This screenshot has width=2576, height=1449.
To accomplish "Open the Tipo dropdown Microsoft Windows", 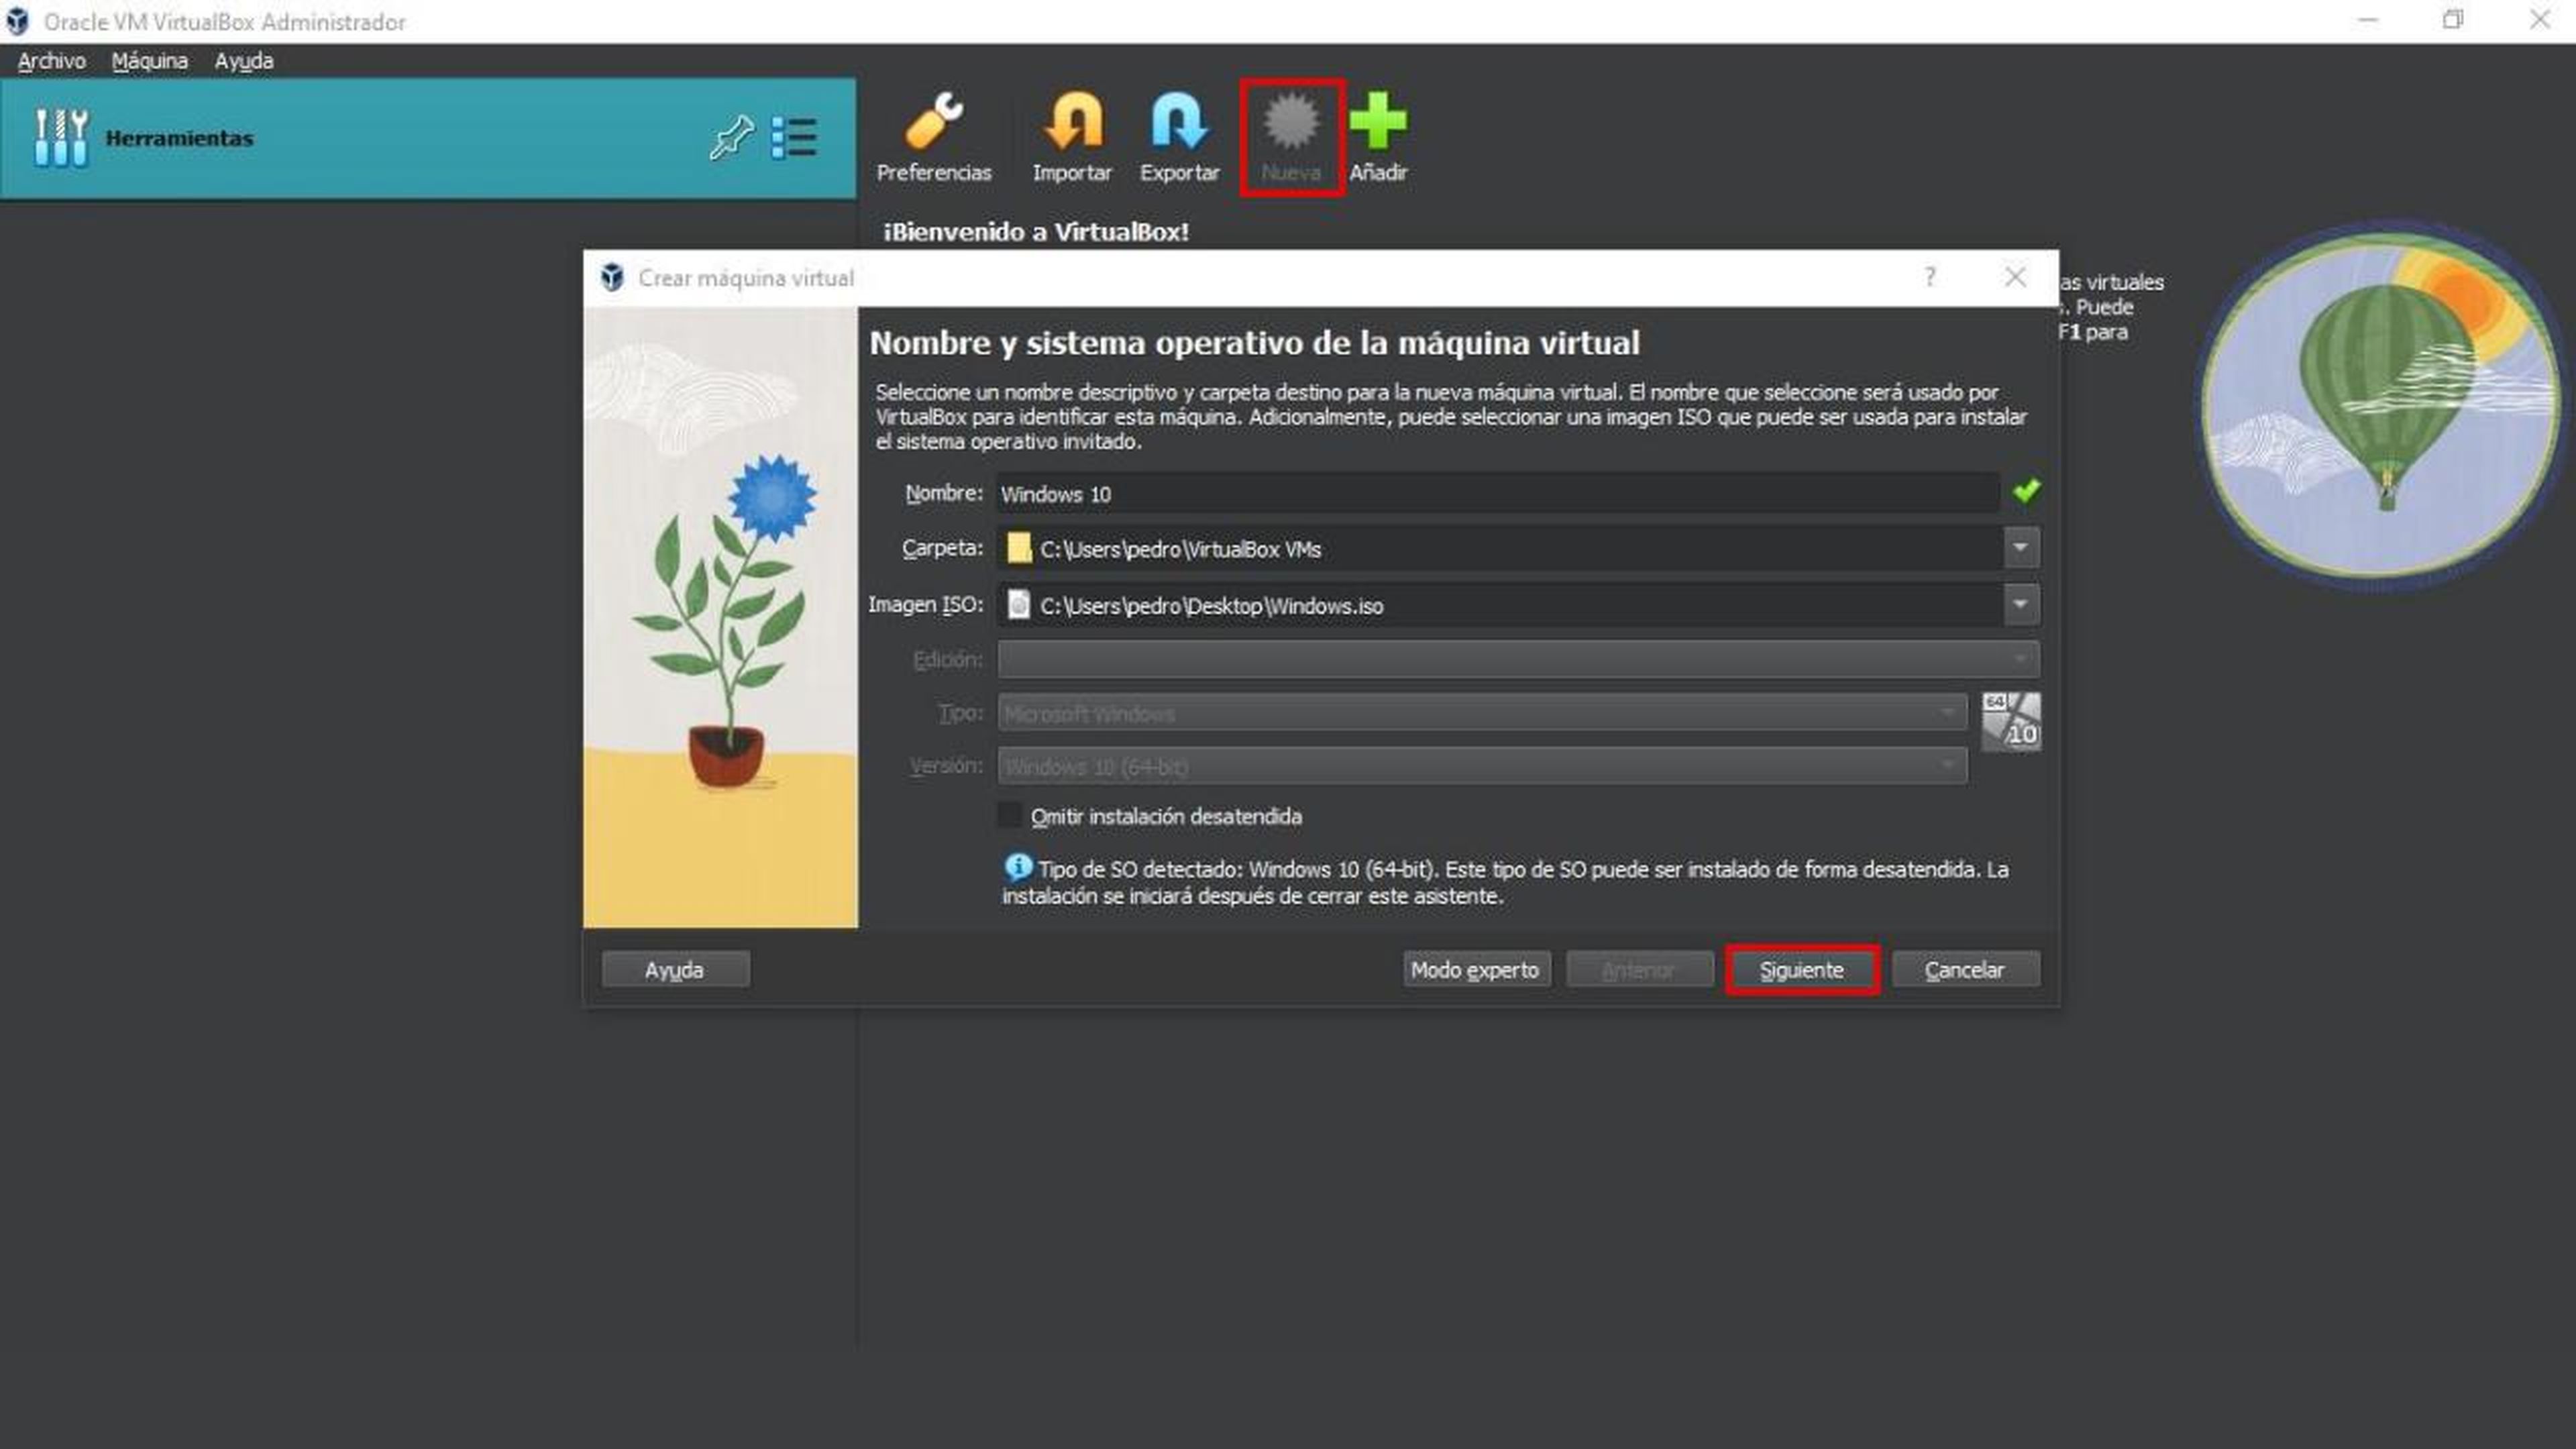I will click(1482, 713).
